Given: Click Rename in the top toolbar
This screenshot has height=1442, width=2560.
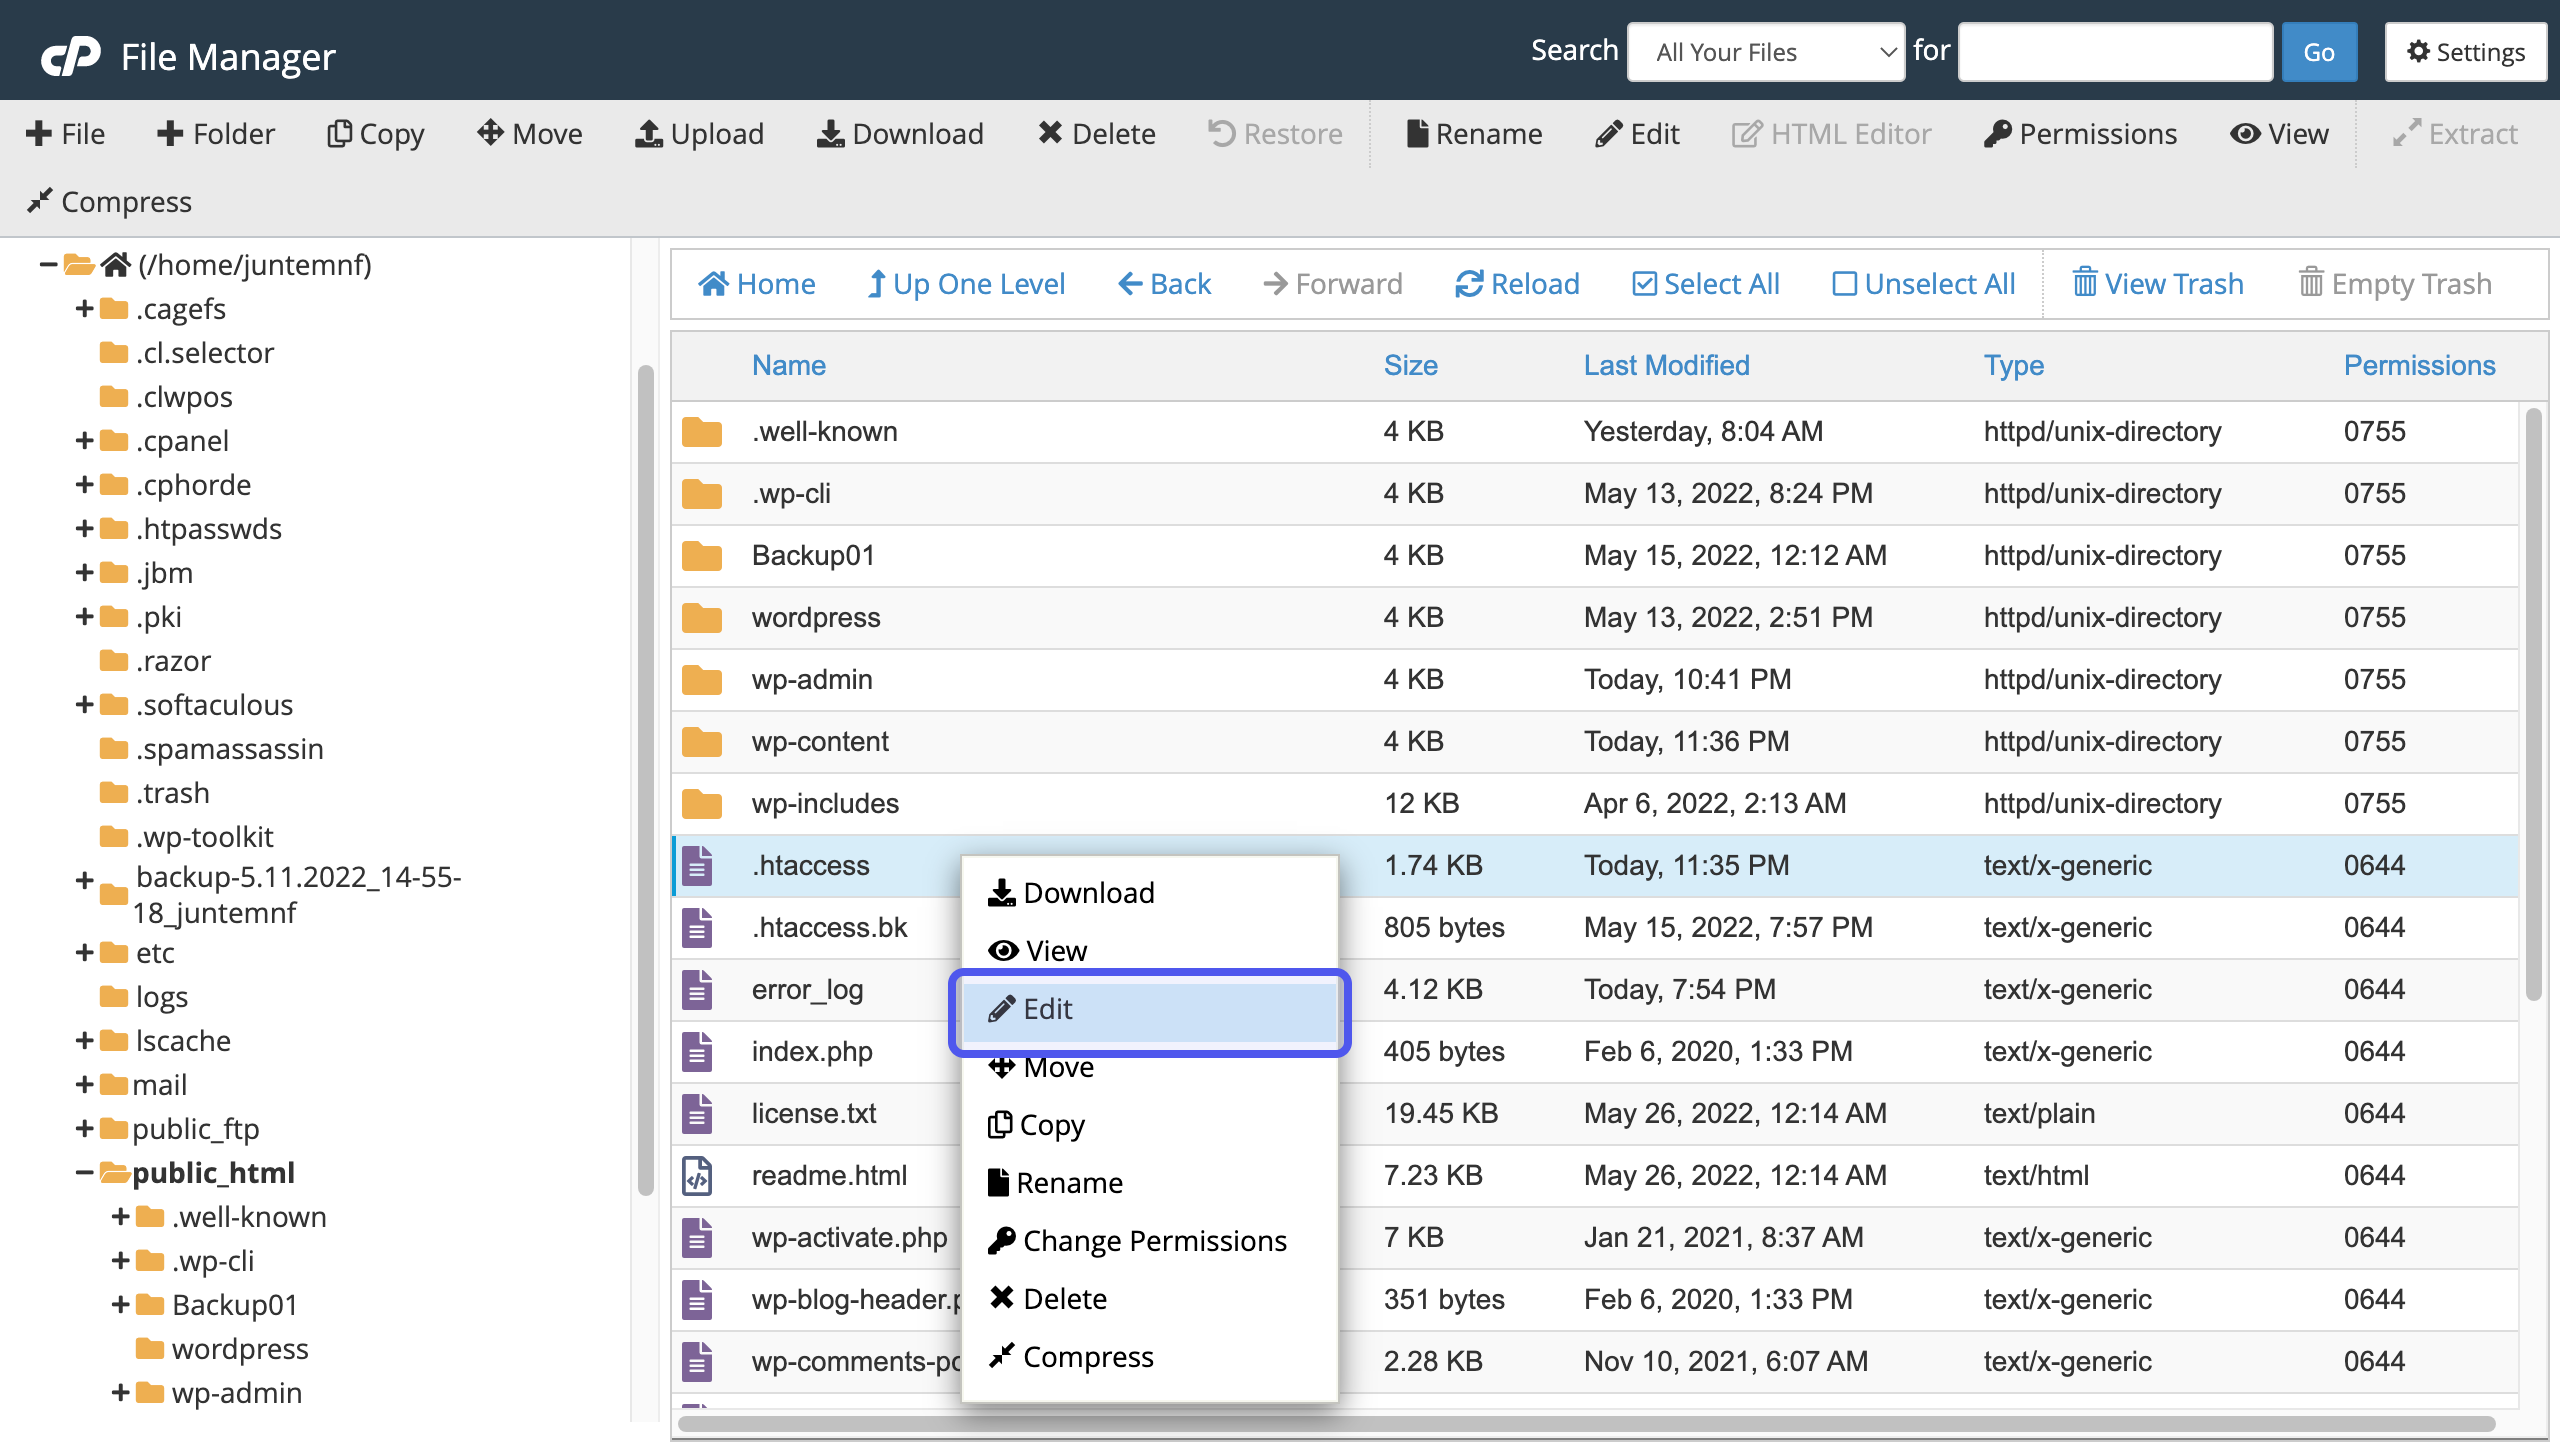Looking at the screenshot, I should click(1474, 134).
